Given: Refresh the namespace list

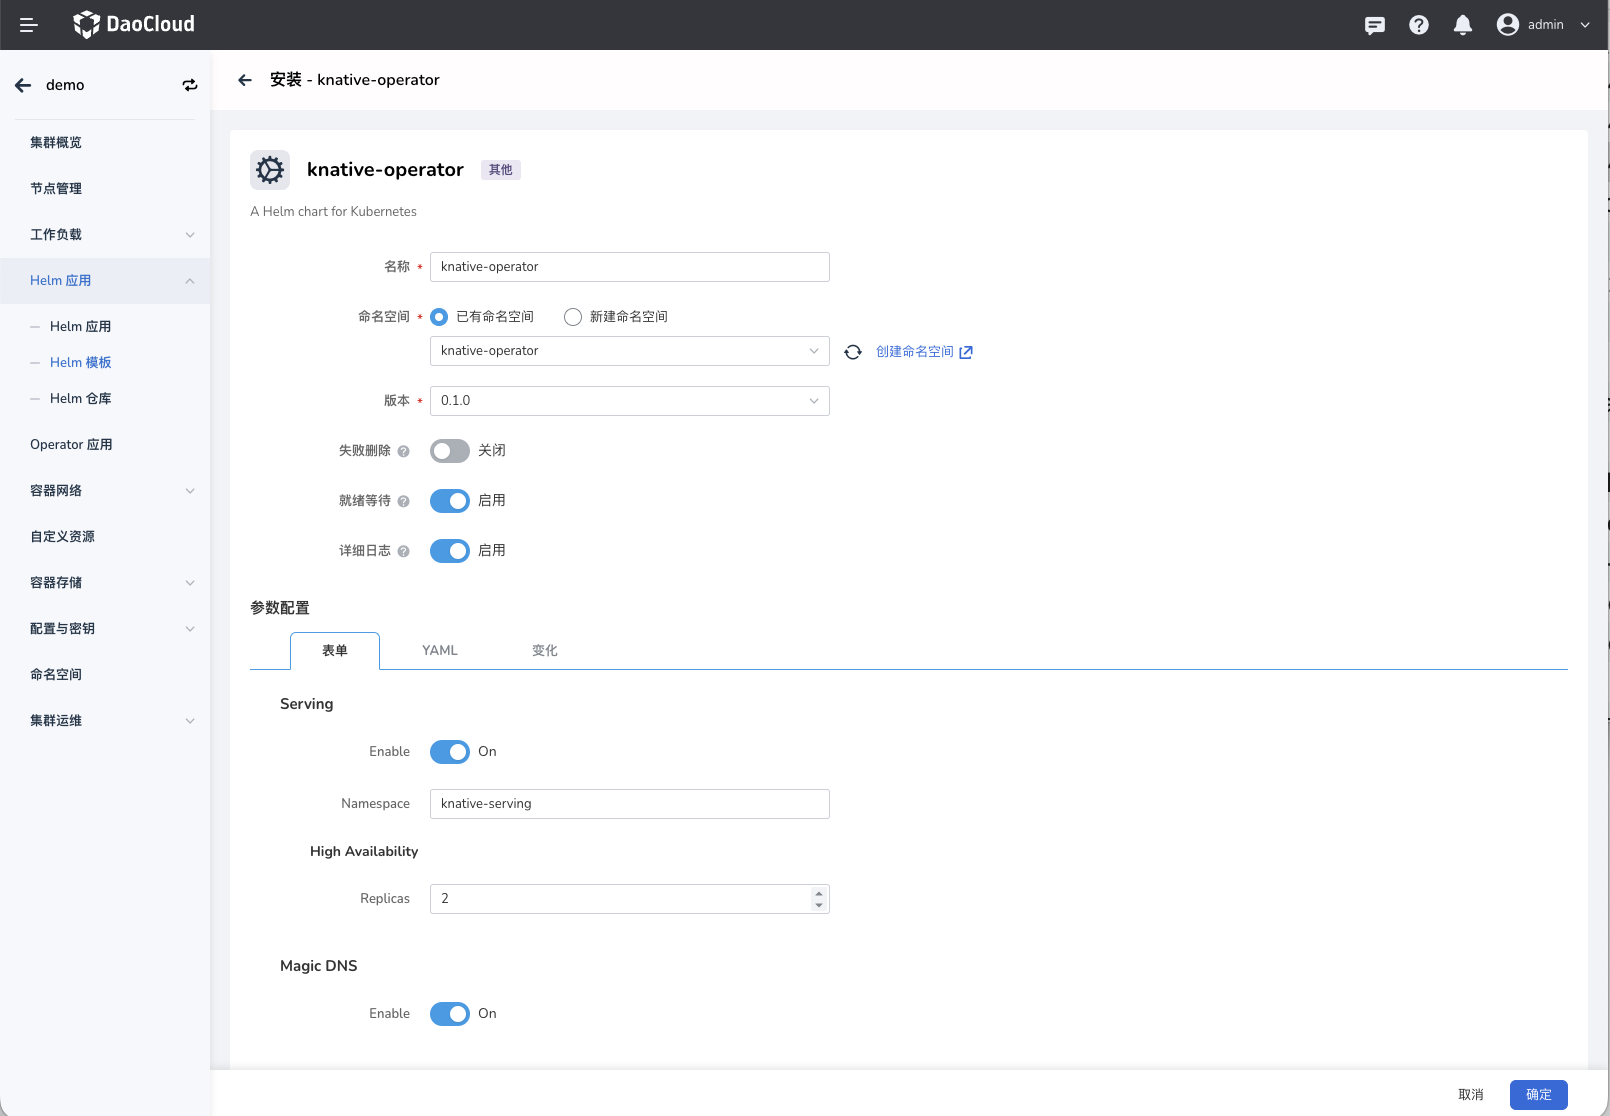Looking at the screenshot, I should point(853,352).
